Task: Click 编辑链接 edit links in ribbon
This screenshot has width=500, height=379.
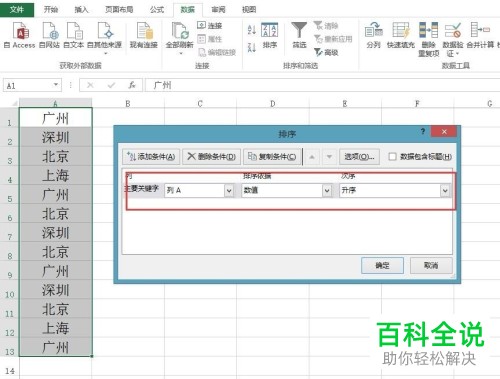Action: [x=217, y=52]
